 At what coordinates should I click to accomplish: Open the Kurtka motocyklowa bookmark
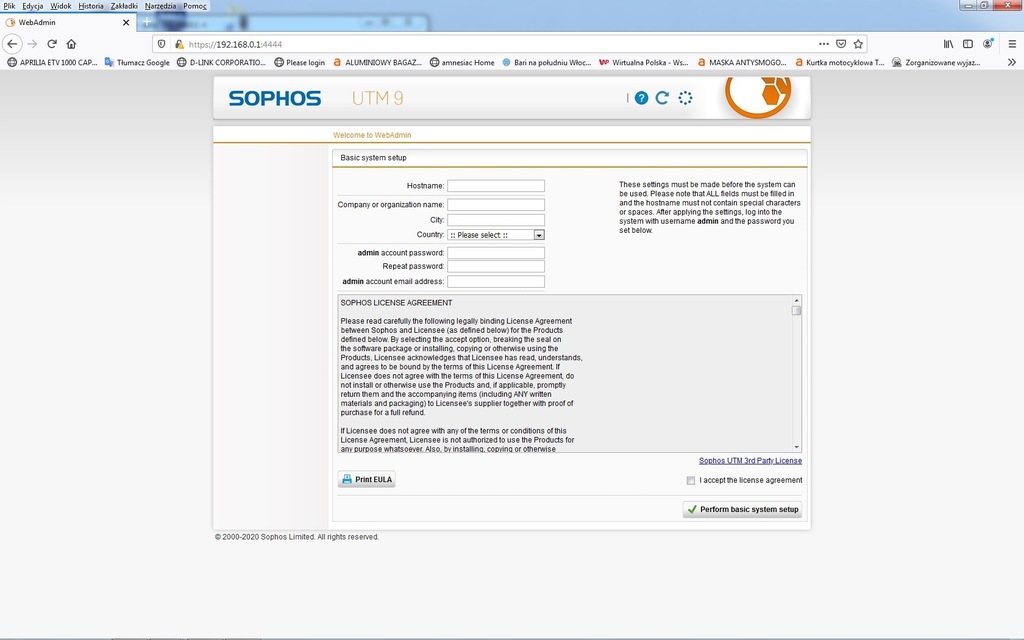(840, 63)
